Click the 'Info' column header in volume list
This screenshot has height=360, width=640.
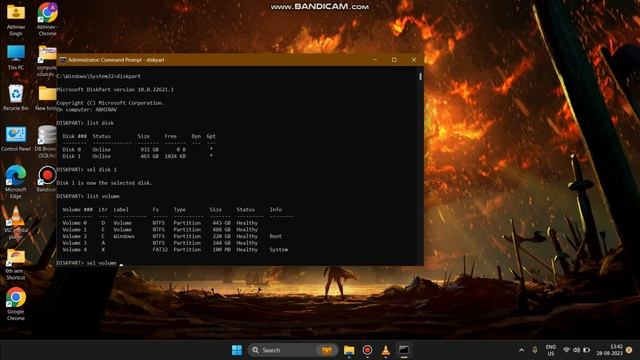pos(276,209)
